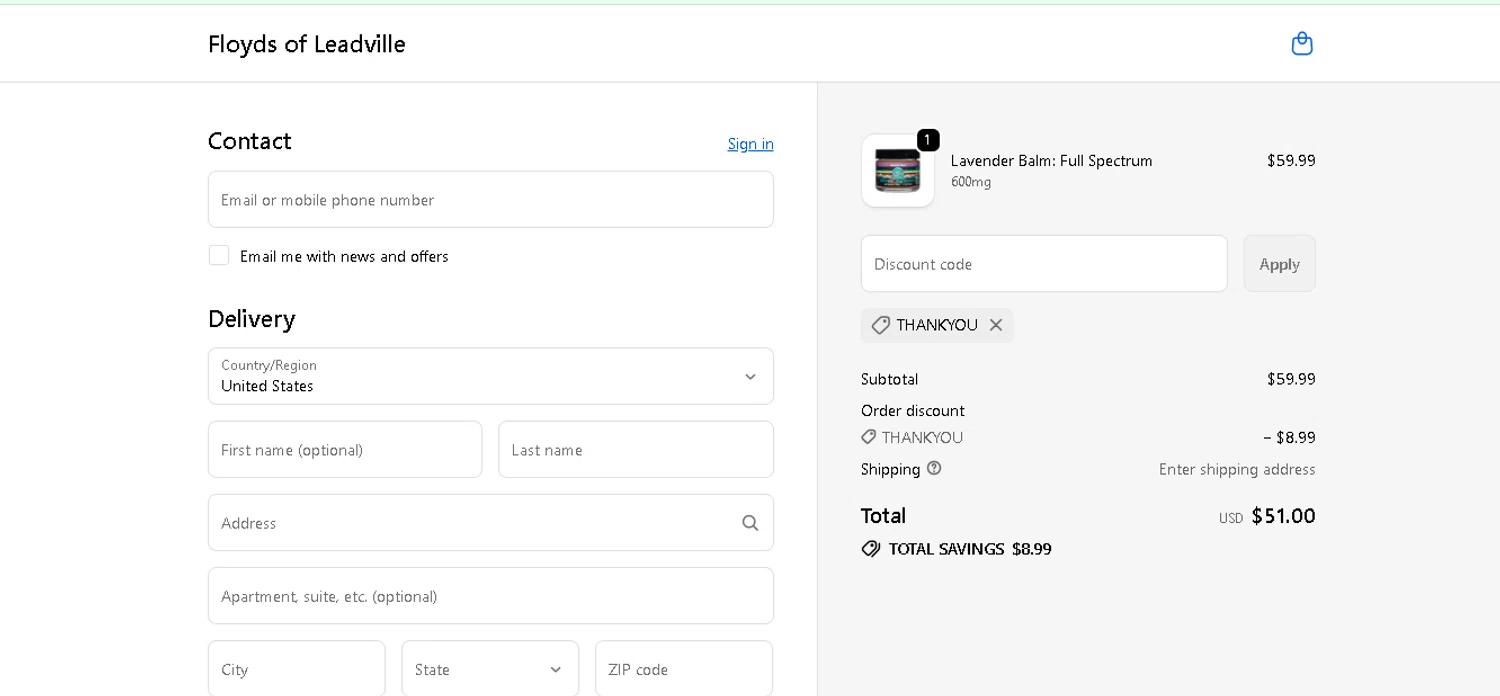Click the City input field
Viewport: 1500px width, 696px height.
tap(296, 669)
